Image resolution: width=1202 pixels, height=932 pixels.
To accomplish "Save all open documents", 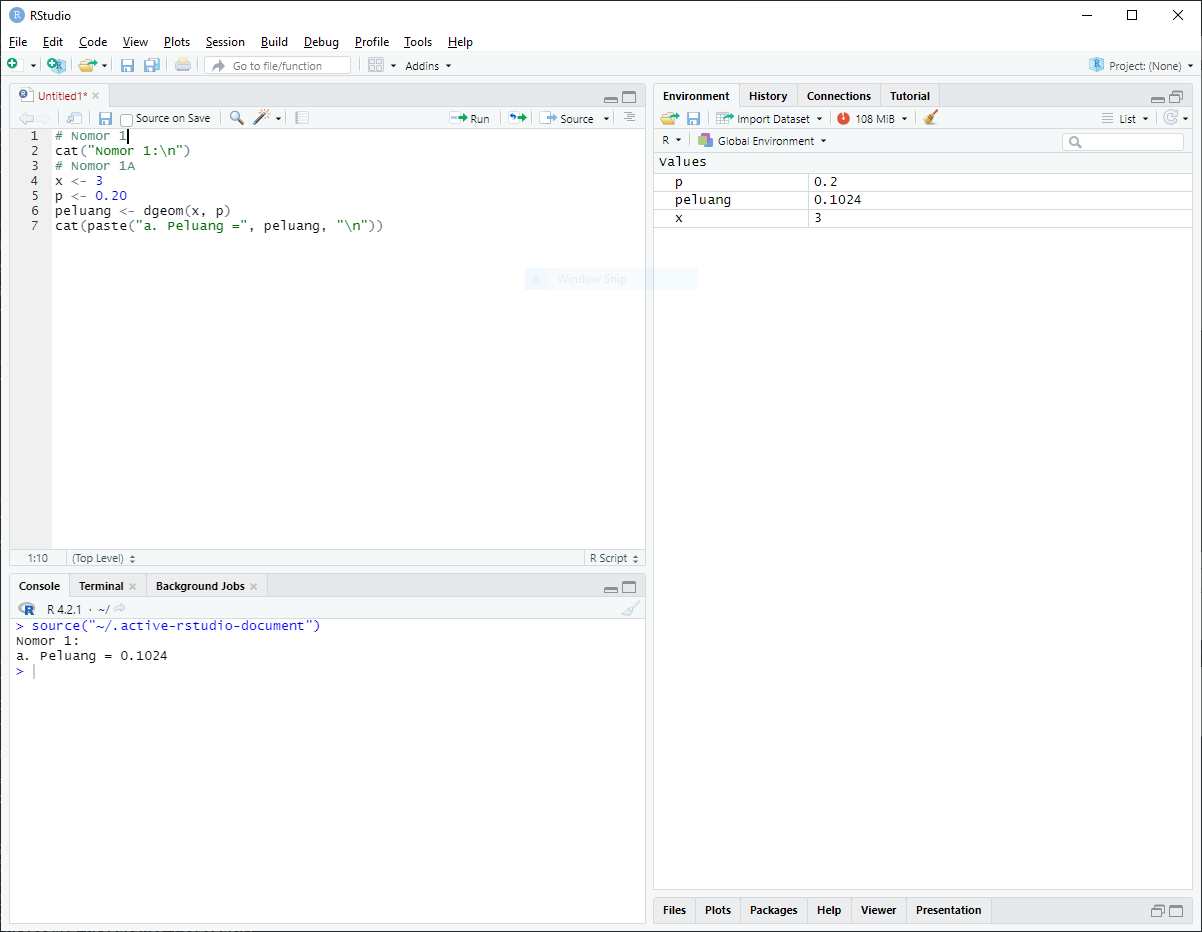I will (x=151, y=65).
